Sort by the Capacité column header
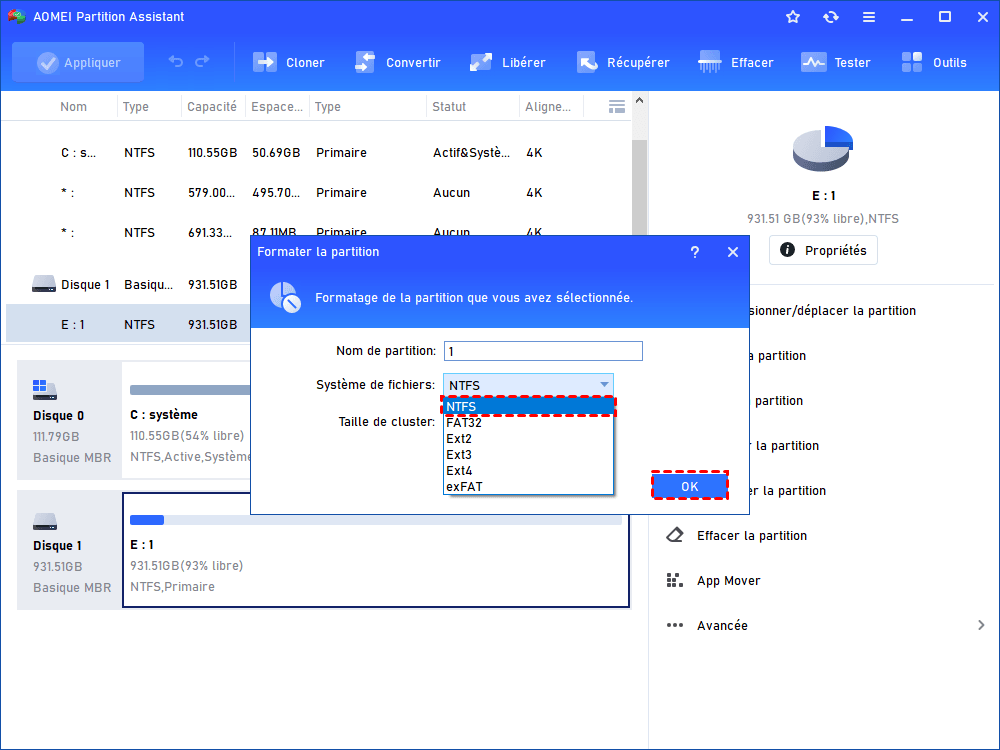Image resolution: width=1000 pixels, height=750 pixels. (x=212, y=107)
